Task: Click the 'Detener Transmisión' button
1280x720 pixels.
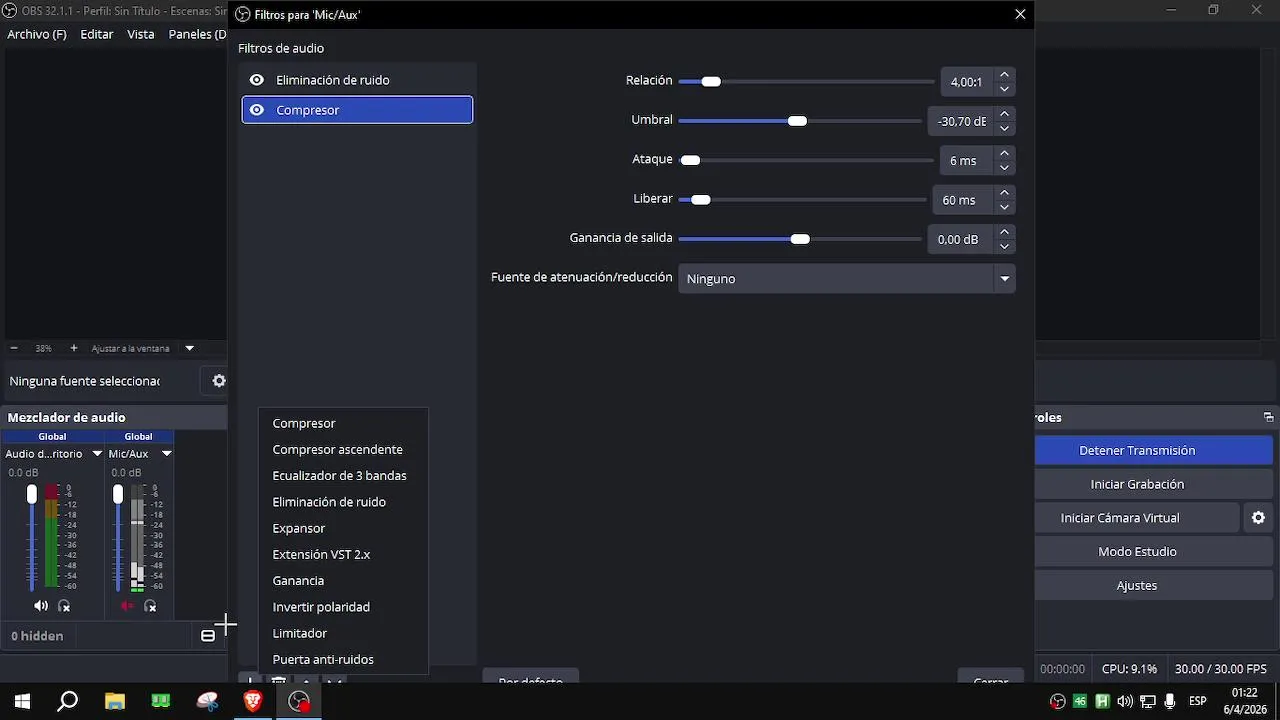Action: point(1137,451)
